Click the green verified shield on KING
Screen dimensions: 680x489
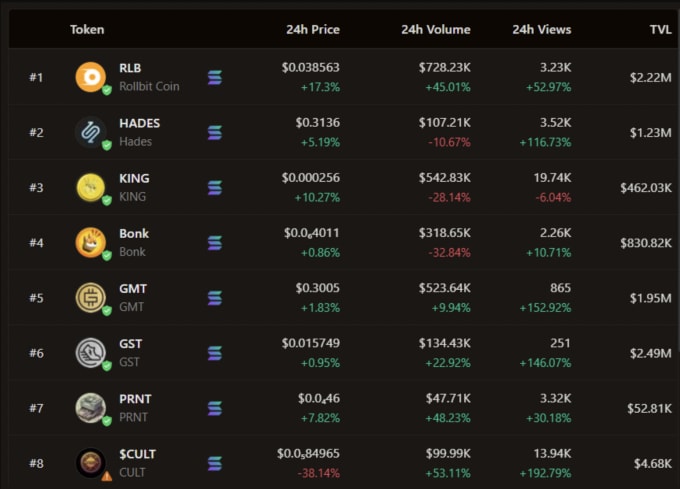tap(107, 200)
